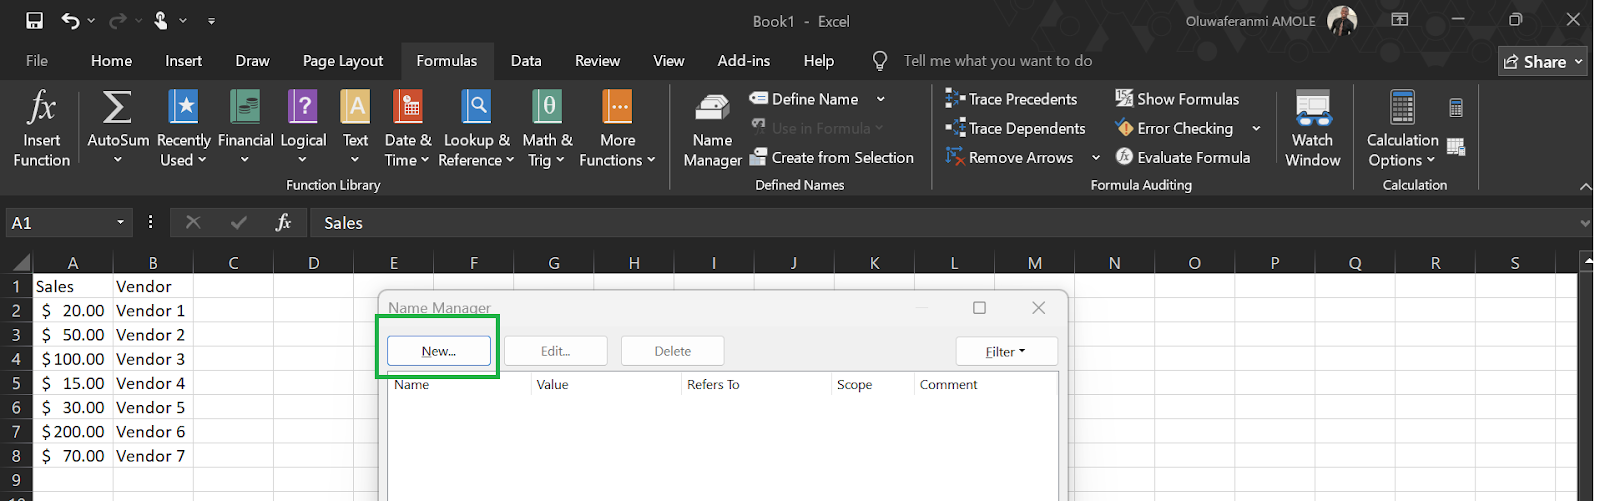Open More Functions icon
Viewport: 1600px width, 501px height.
[x=617, y=106]
